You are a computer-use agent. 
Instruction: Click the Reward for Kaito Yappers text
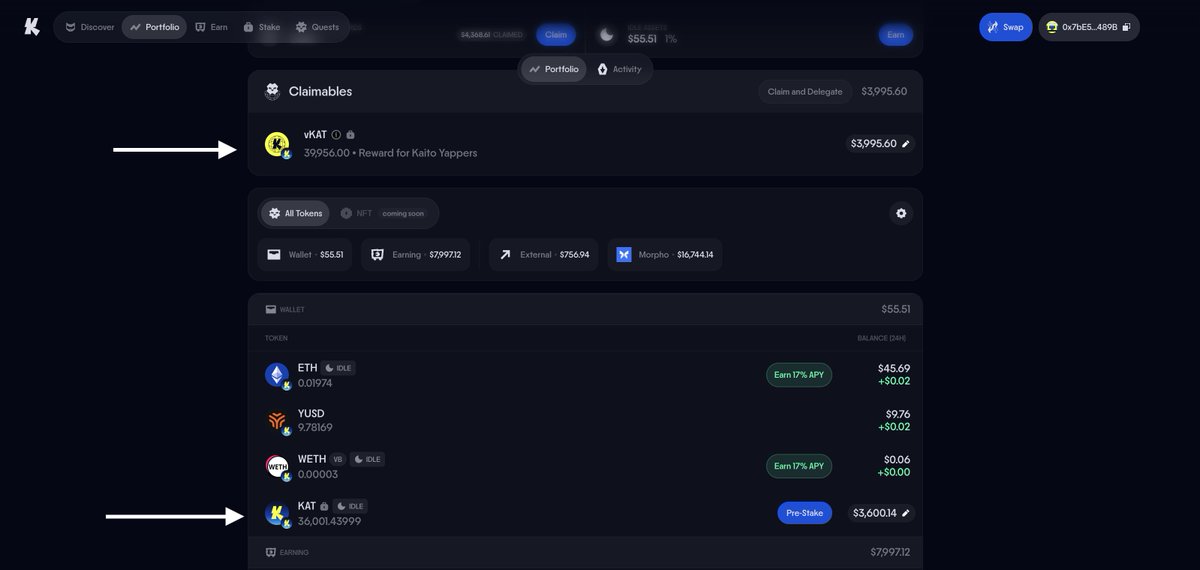[x=418, y=153]
